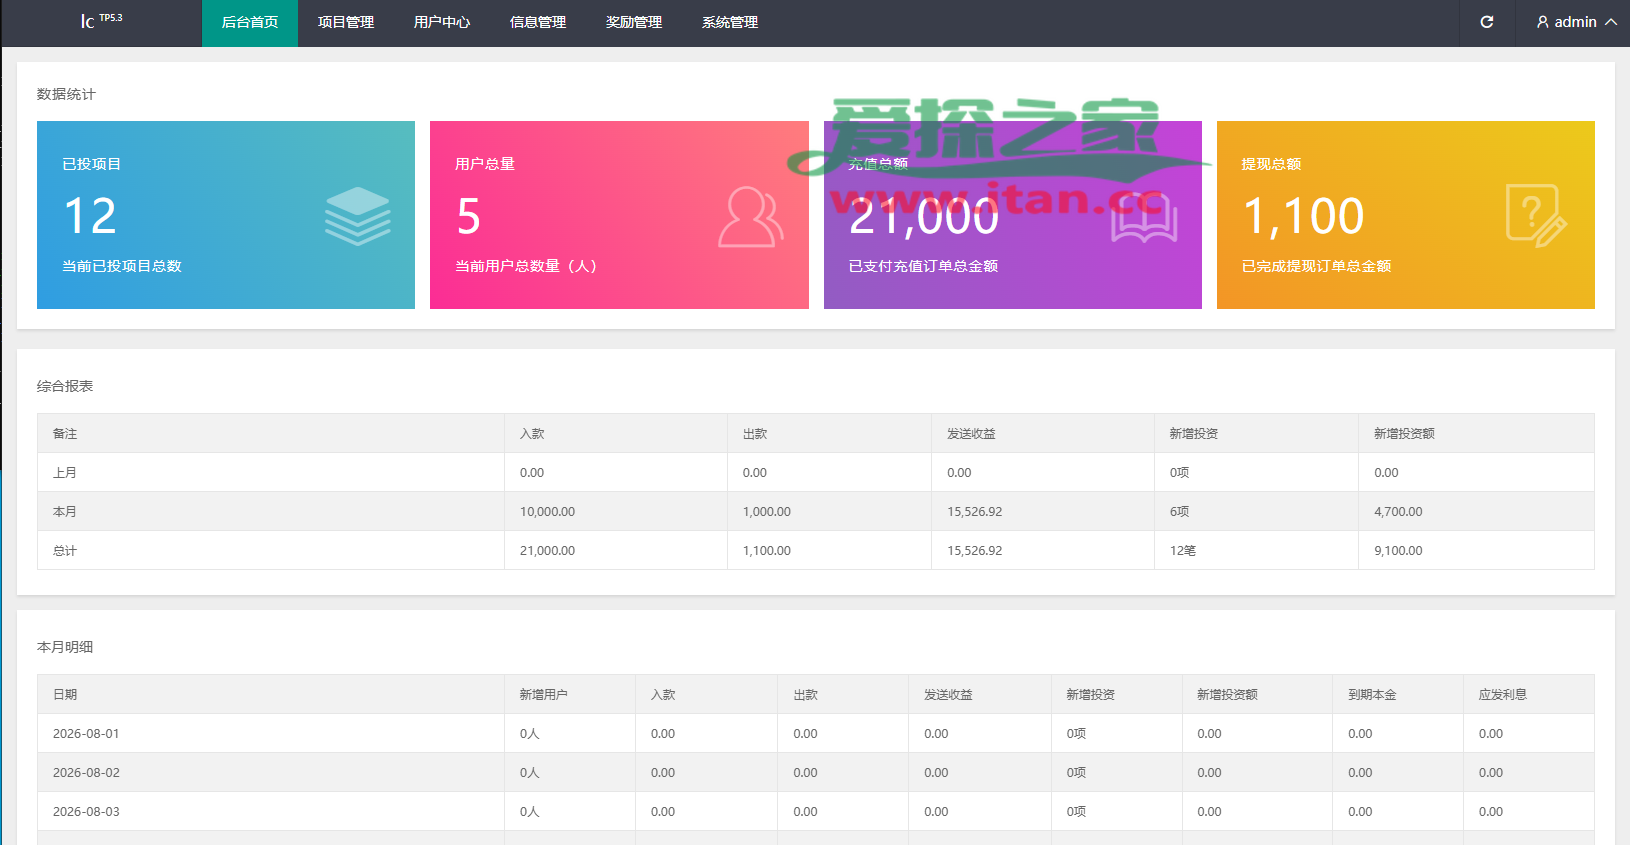Select the 总计 row label
Viewport: 1630px width, 845px height.
pos(65,550)
